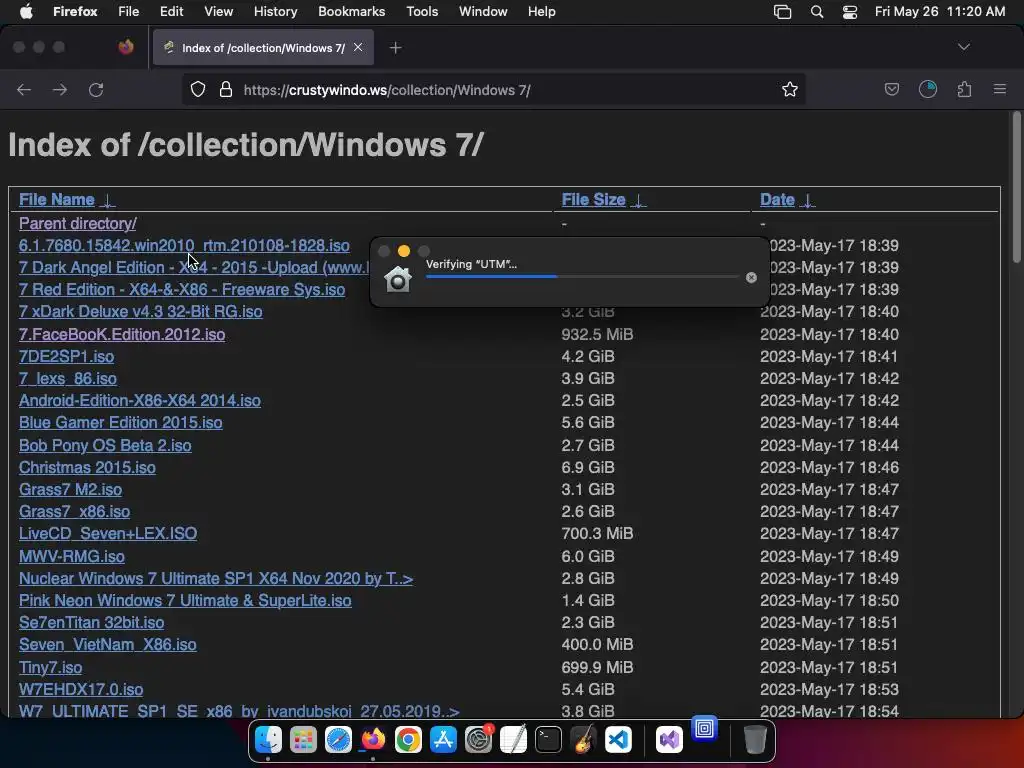1024x768 pixels.
Task: Download Grass7 M2.iso
Action: click(x=71, y=489)
